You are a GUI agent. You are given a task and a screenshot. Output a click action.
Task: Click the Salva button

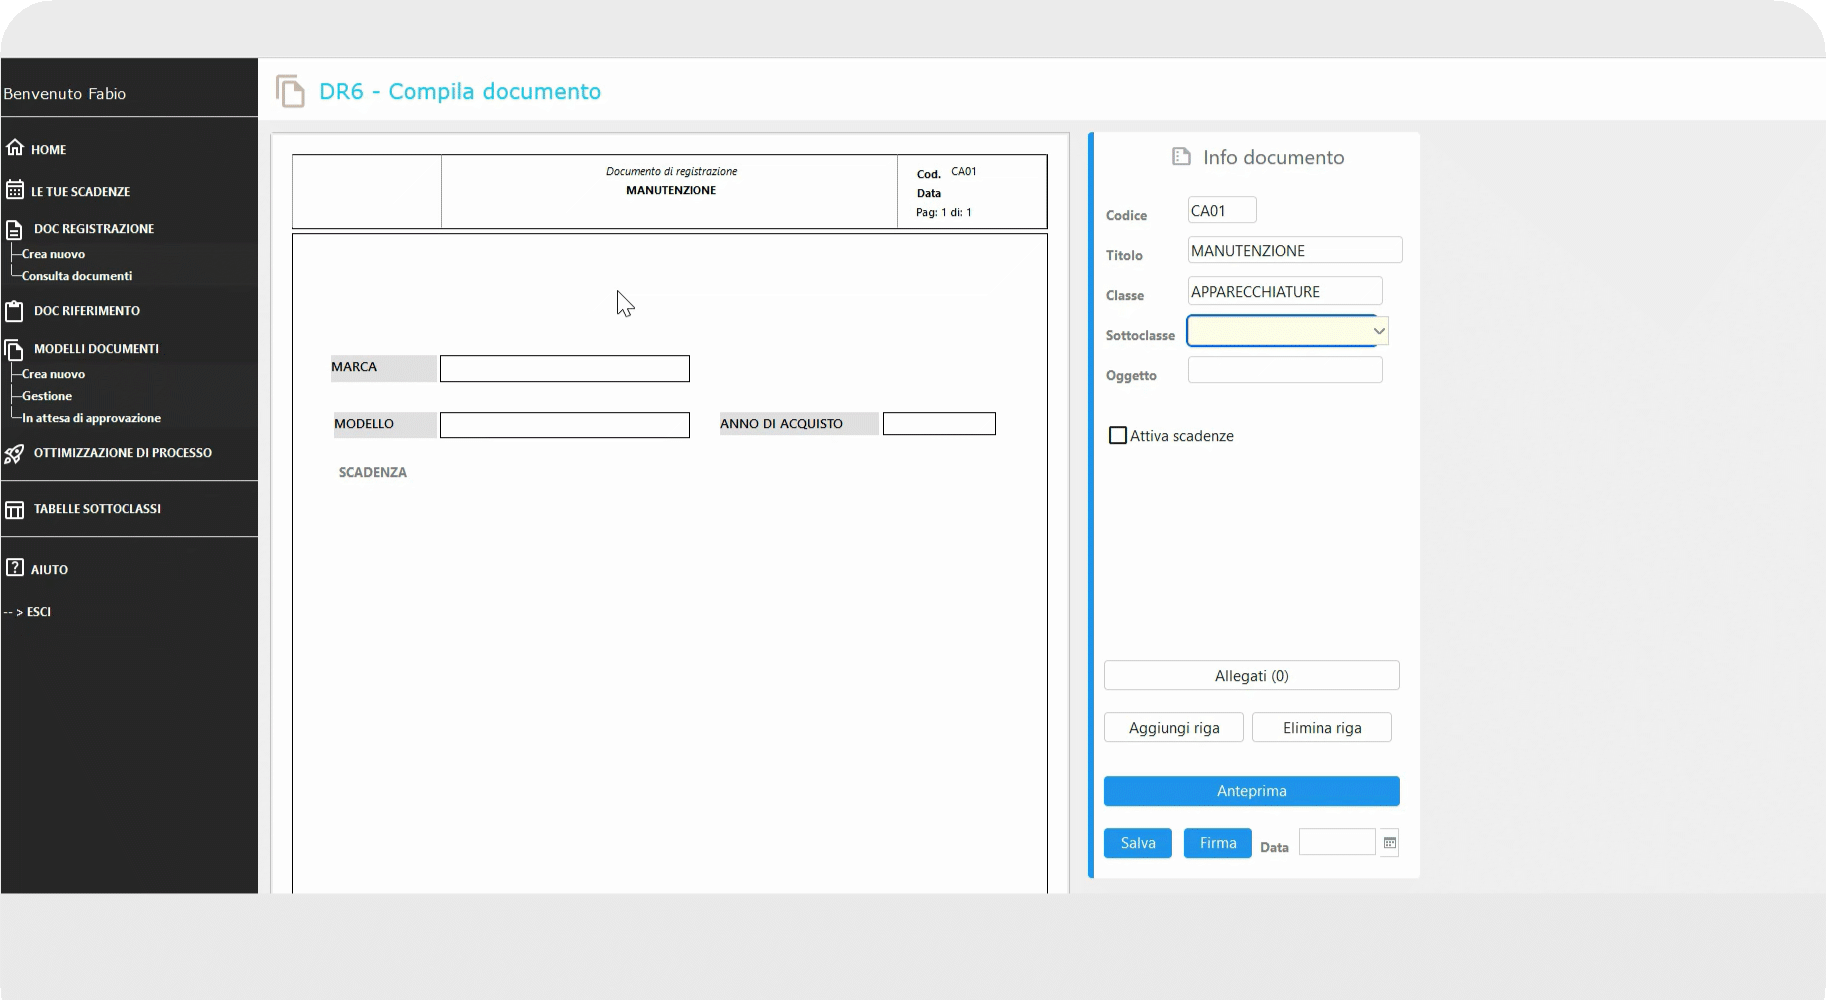pos(1137,843)
